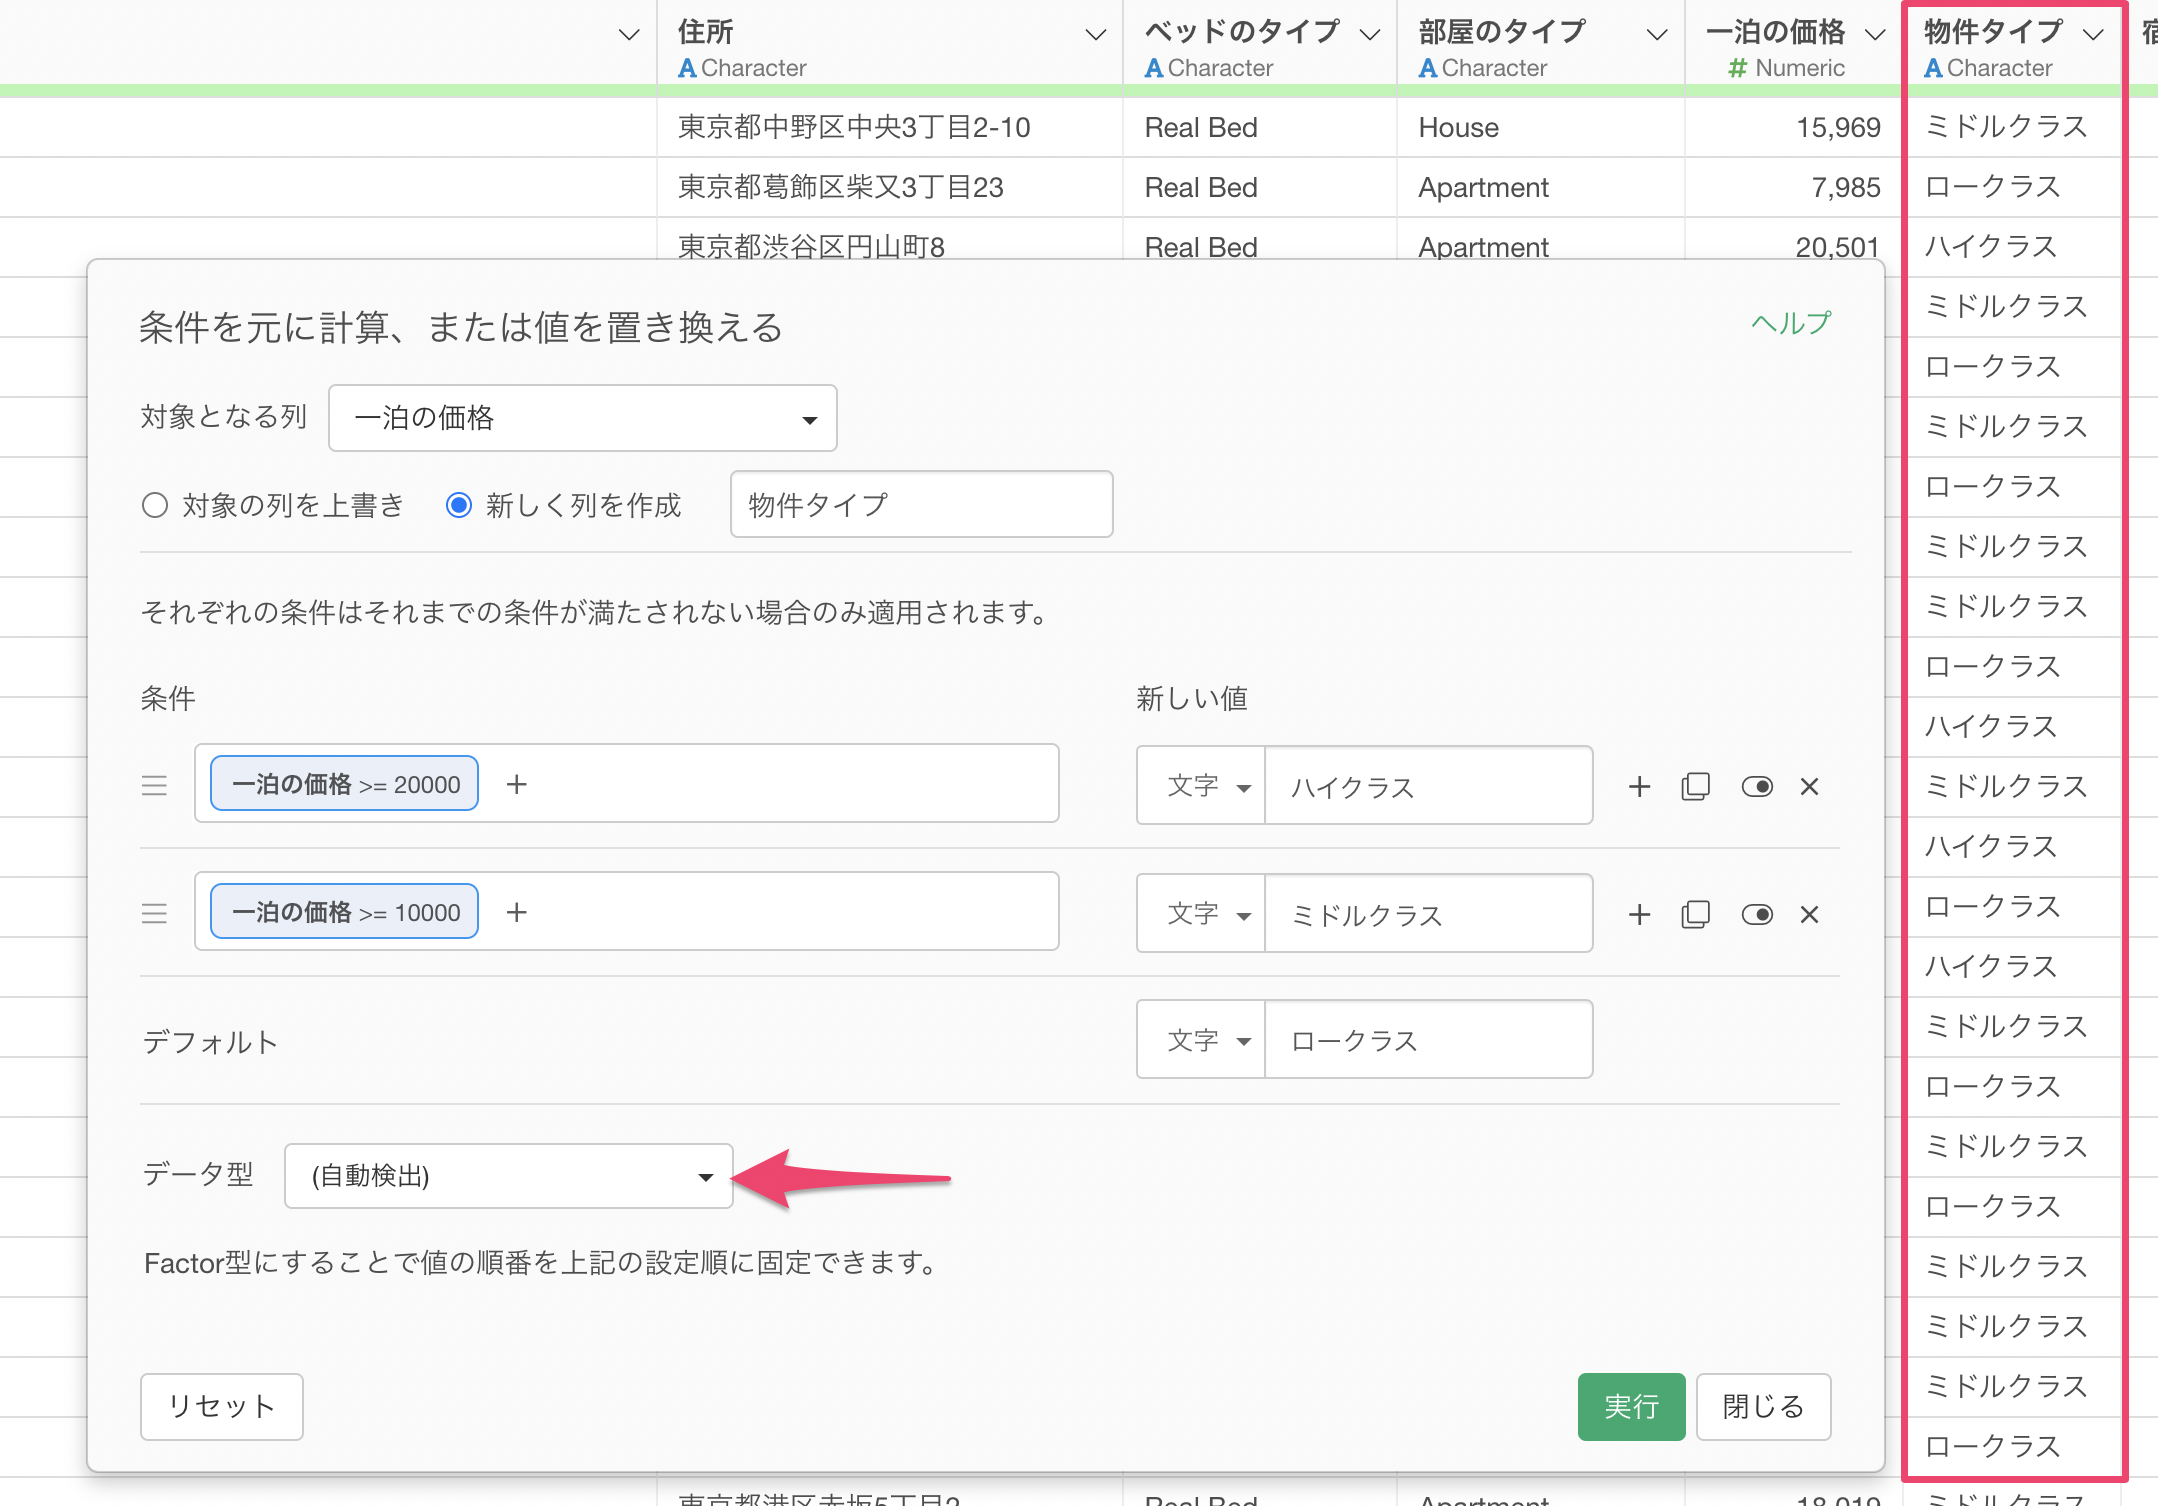Viewport: 2158px width, 1506px height.
Task: Open the 対象となる列 column dropdown
Action: (x=582, y=418)
